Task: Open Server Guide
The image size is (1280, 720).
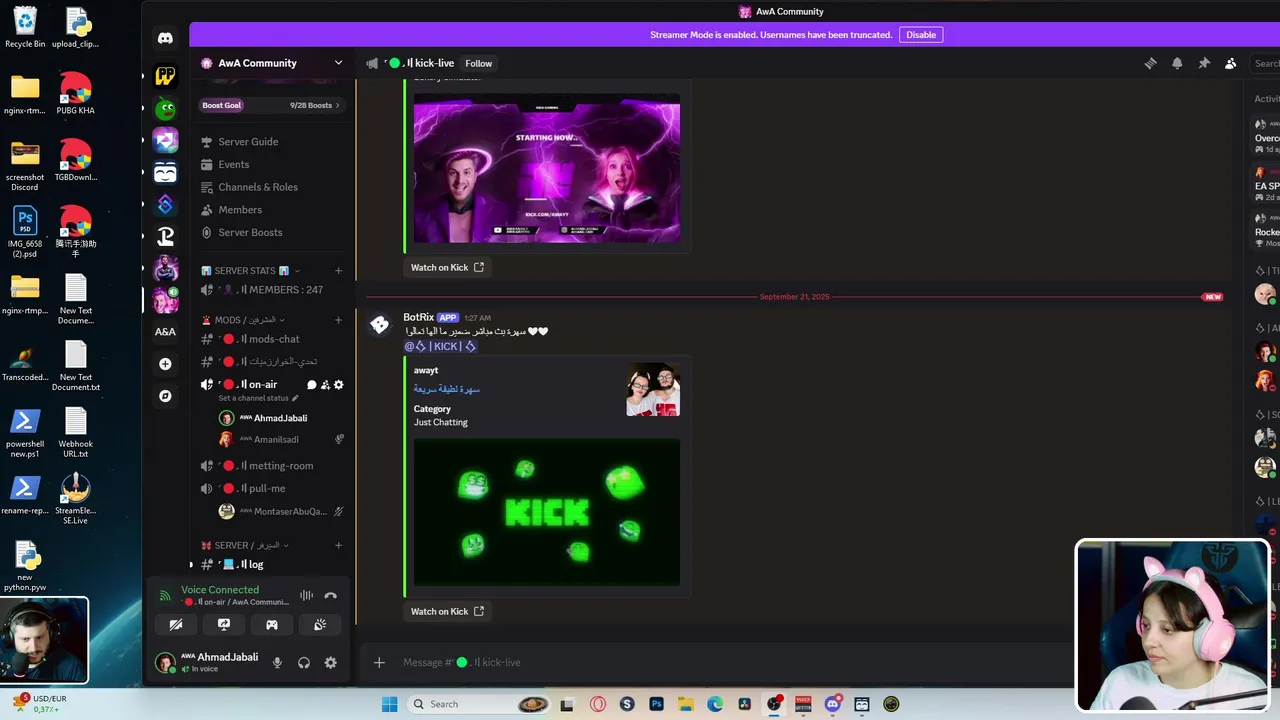Action: coord(271,142)
